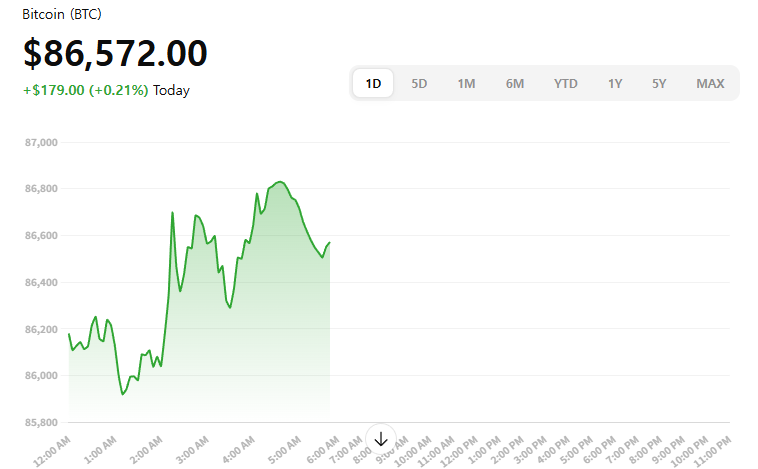Open the YTD chart view
This screenshot has width=758, height=469.
(x=565, y=83)
